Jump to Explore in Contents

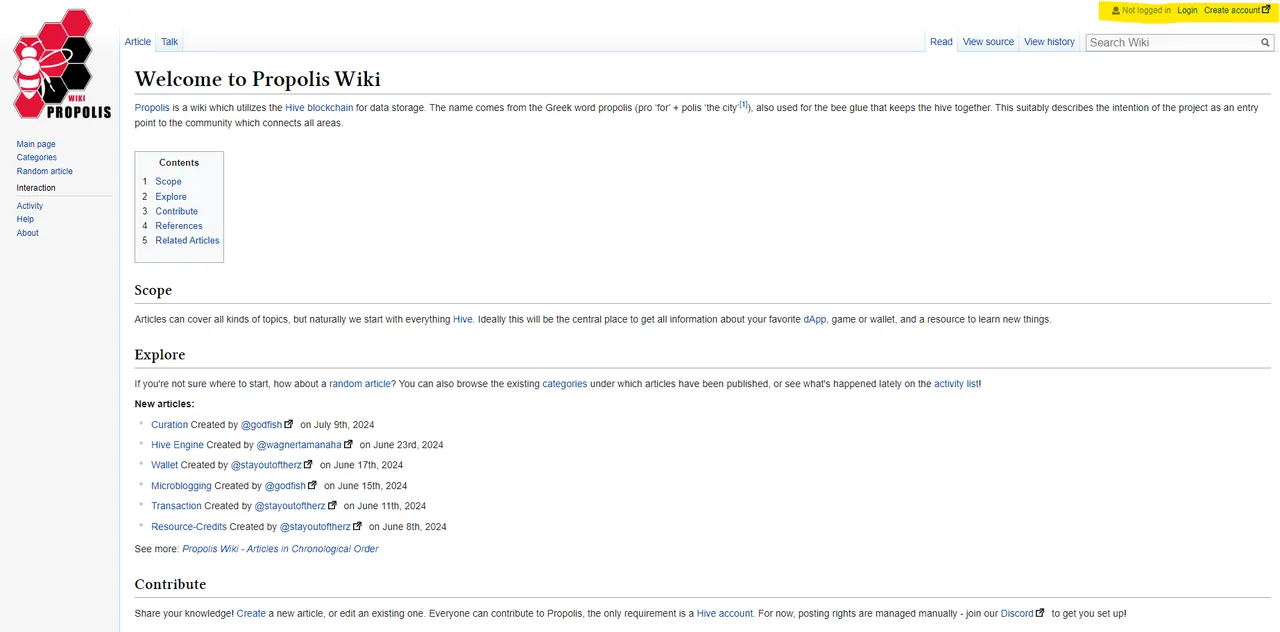click(171, 197)
